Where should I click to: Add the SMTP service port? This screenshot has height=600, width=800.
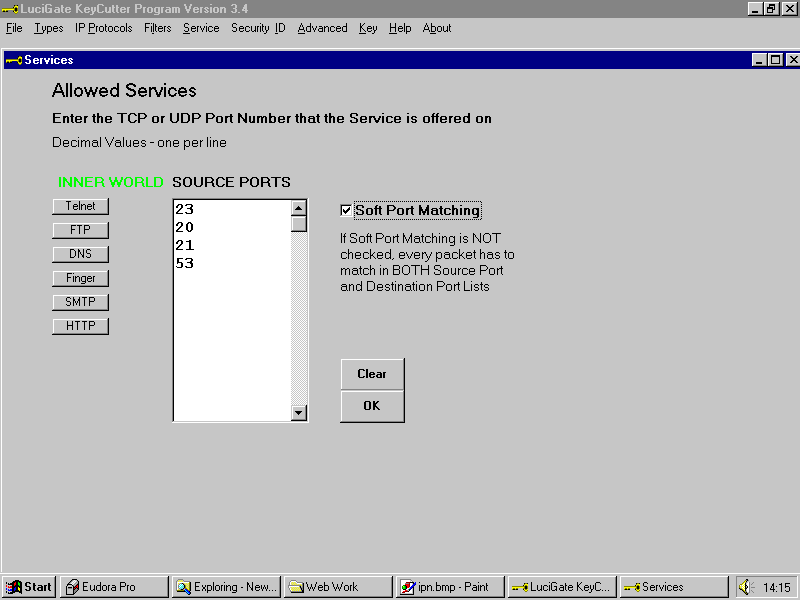(x=81, y=302)
